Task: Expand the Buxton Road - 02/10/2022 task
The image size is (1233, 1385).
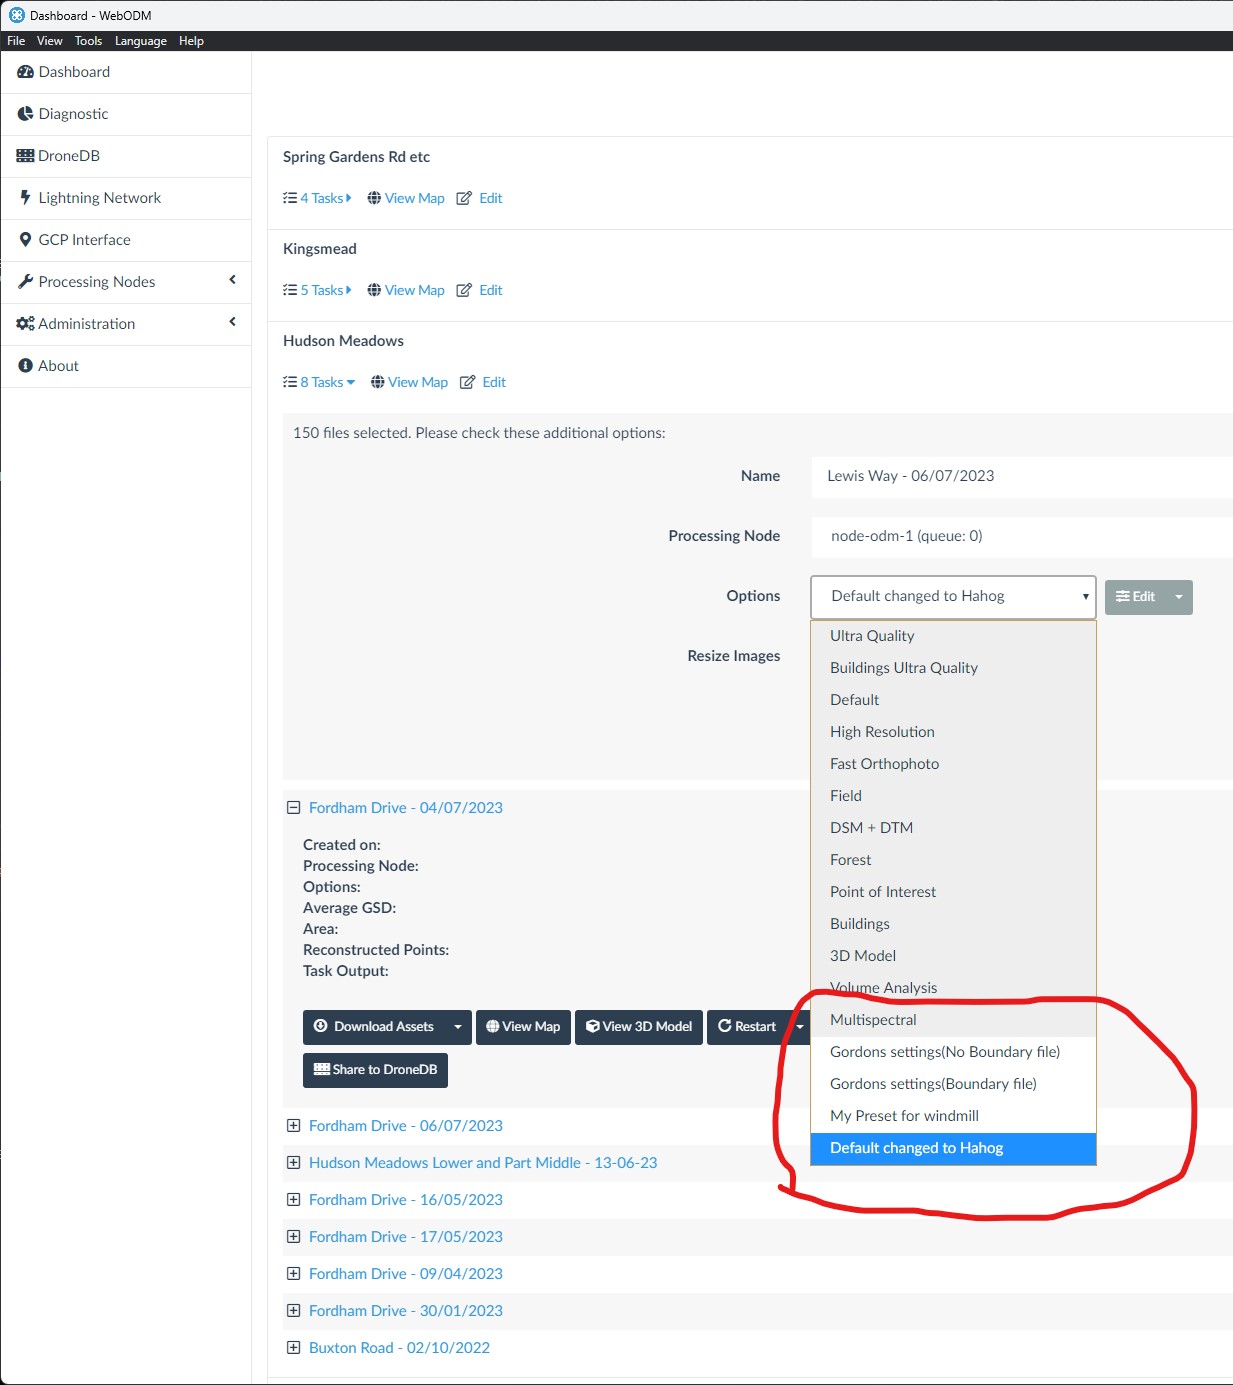Action: [x=293, y=1347]
